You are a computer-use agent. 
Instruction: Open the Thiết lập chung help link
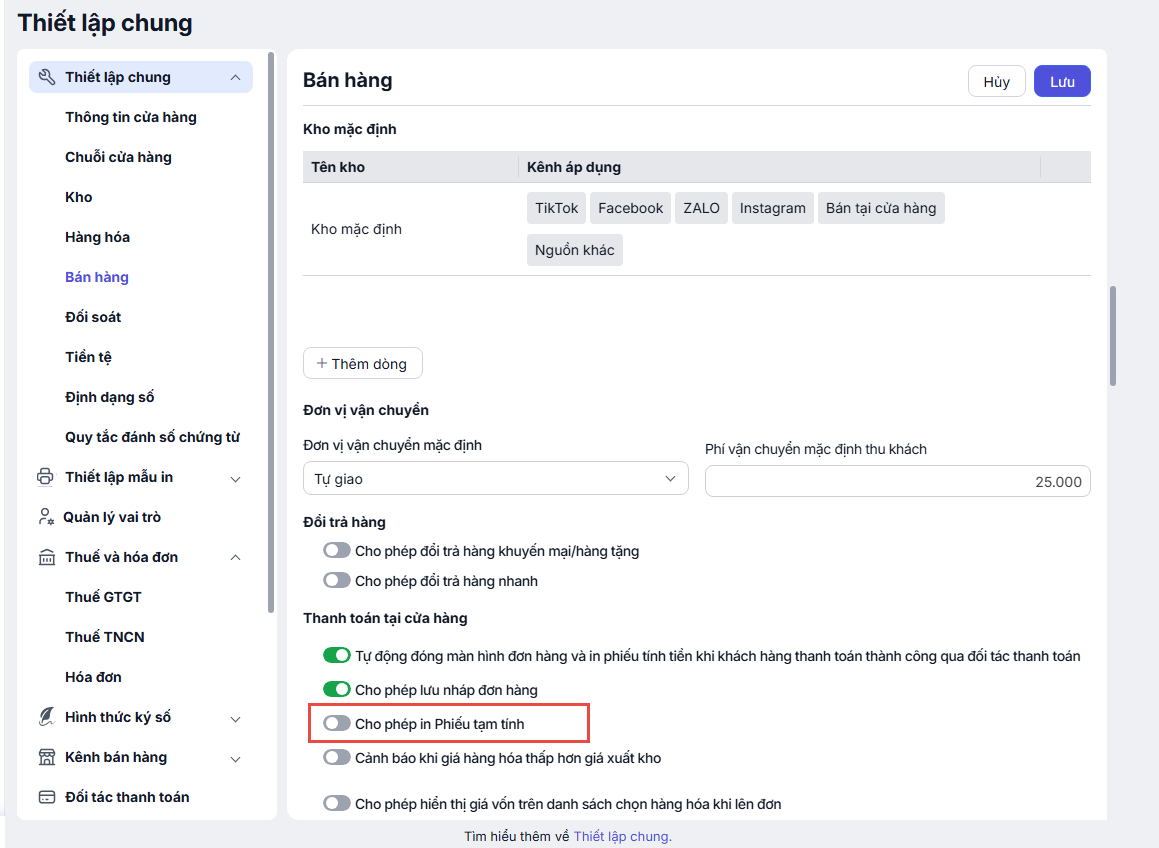coord(622,836)
